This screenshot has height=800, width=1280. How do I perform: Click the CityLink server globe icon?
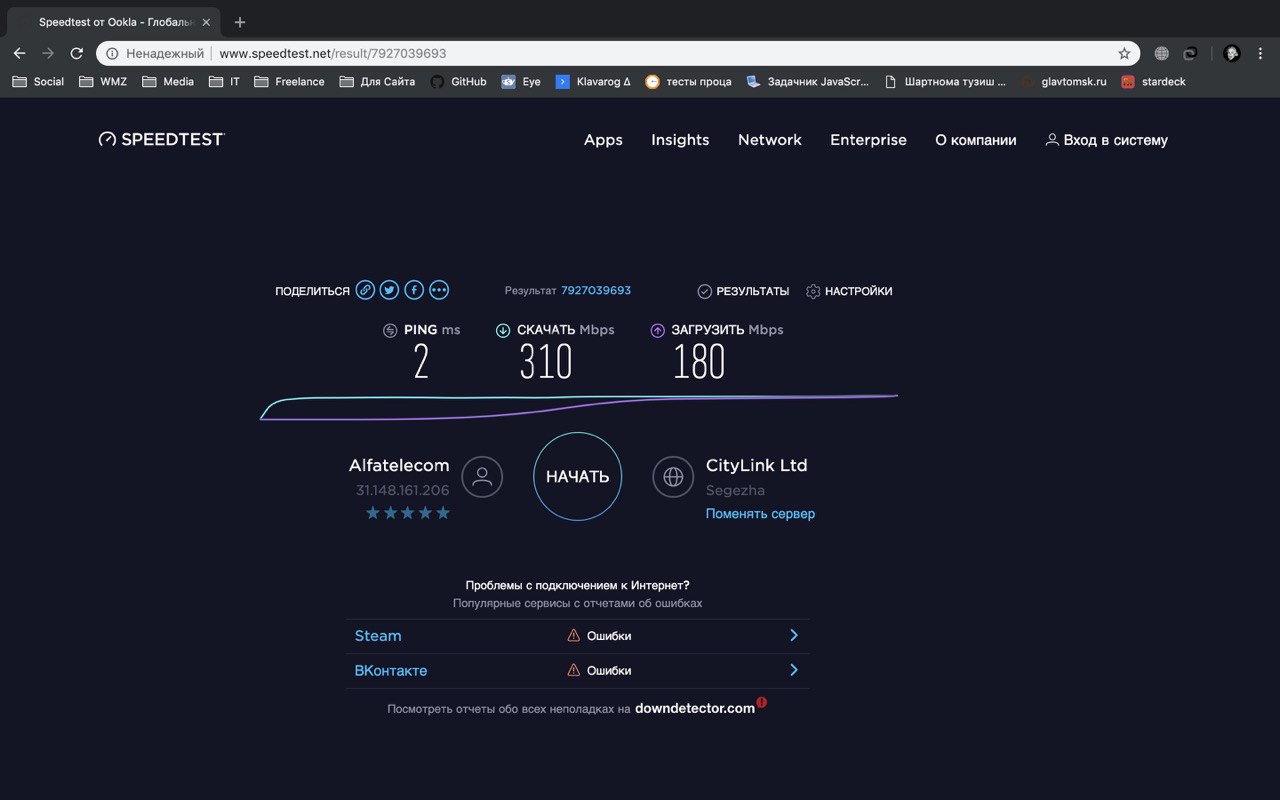tap(673, 477)
